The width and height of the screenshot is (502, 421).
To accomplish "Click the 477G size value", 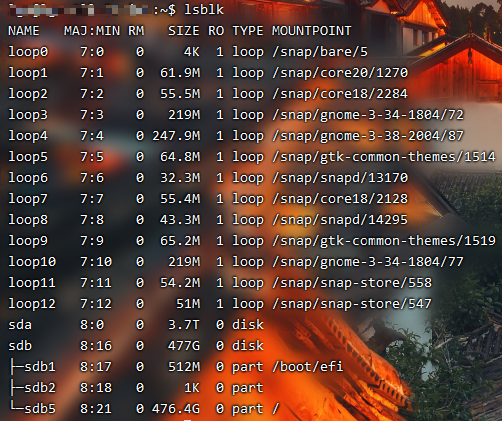I will (x=184, y=346).
